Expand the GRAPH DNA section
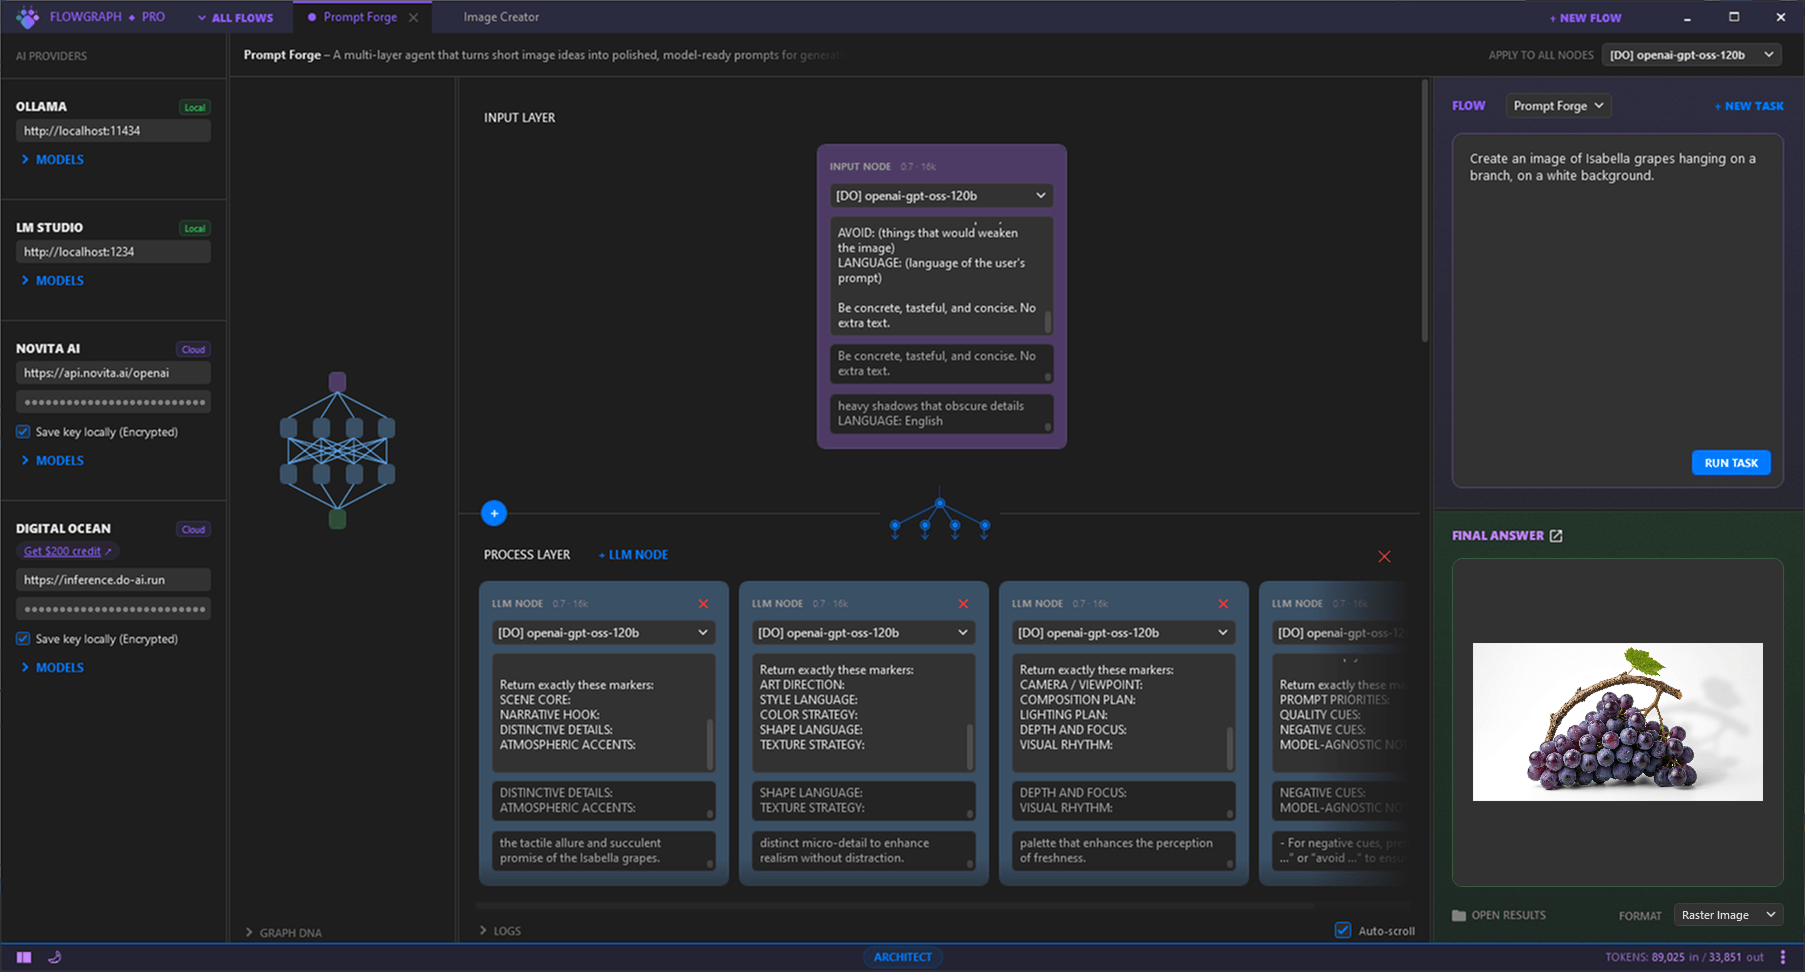 [284, 932]
